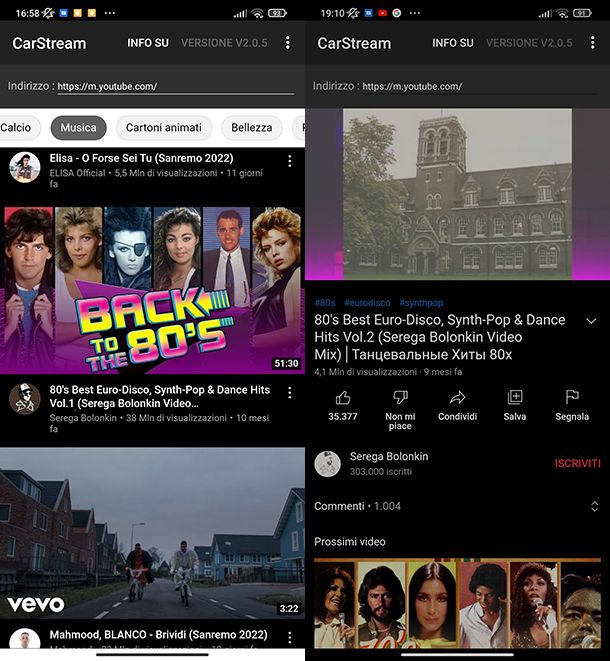Tap left screen Wi-Fi status icon
The height and width of the screenshot is (661, 610).
pos(257,13)
